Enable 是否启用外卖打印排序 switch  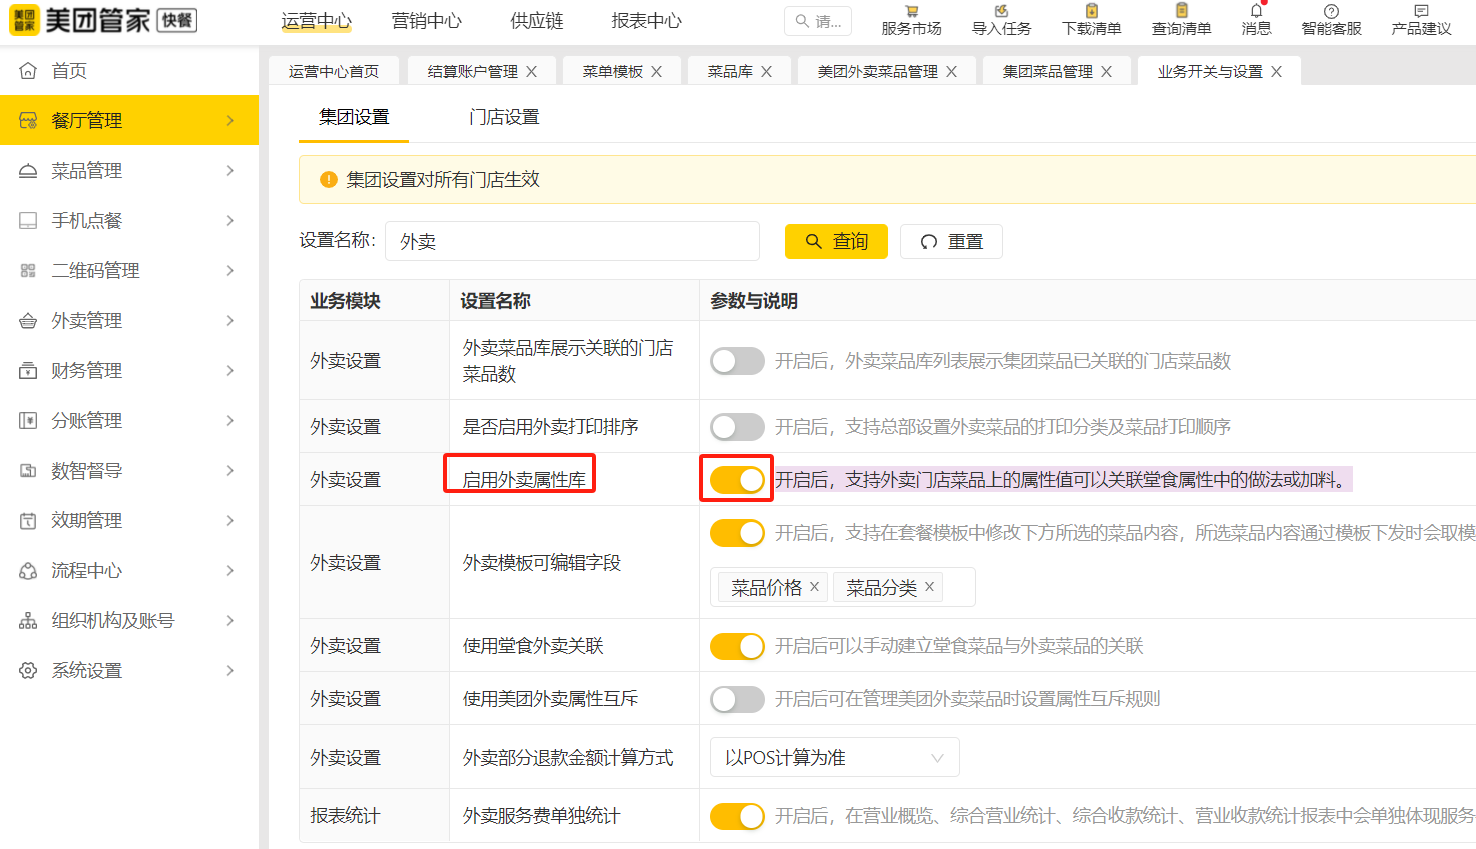coord(737,427)
